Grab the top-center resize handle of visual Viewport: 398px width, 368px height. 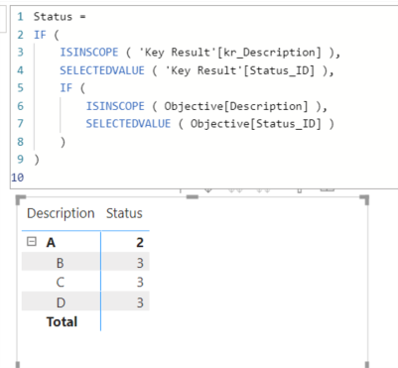point(192,197)
